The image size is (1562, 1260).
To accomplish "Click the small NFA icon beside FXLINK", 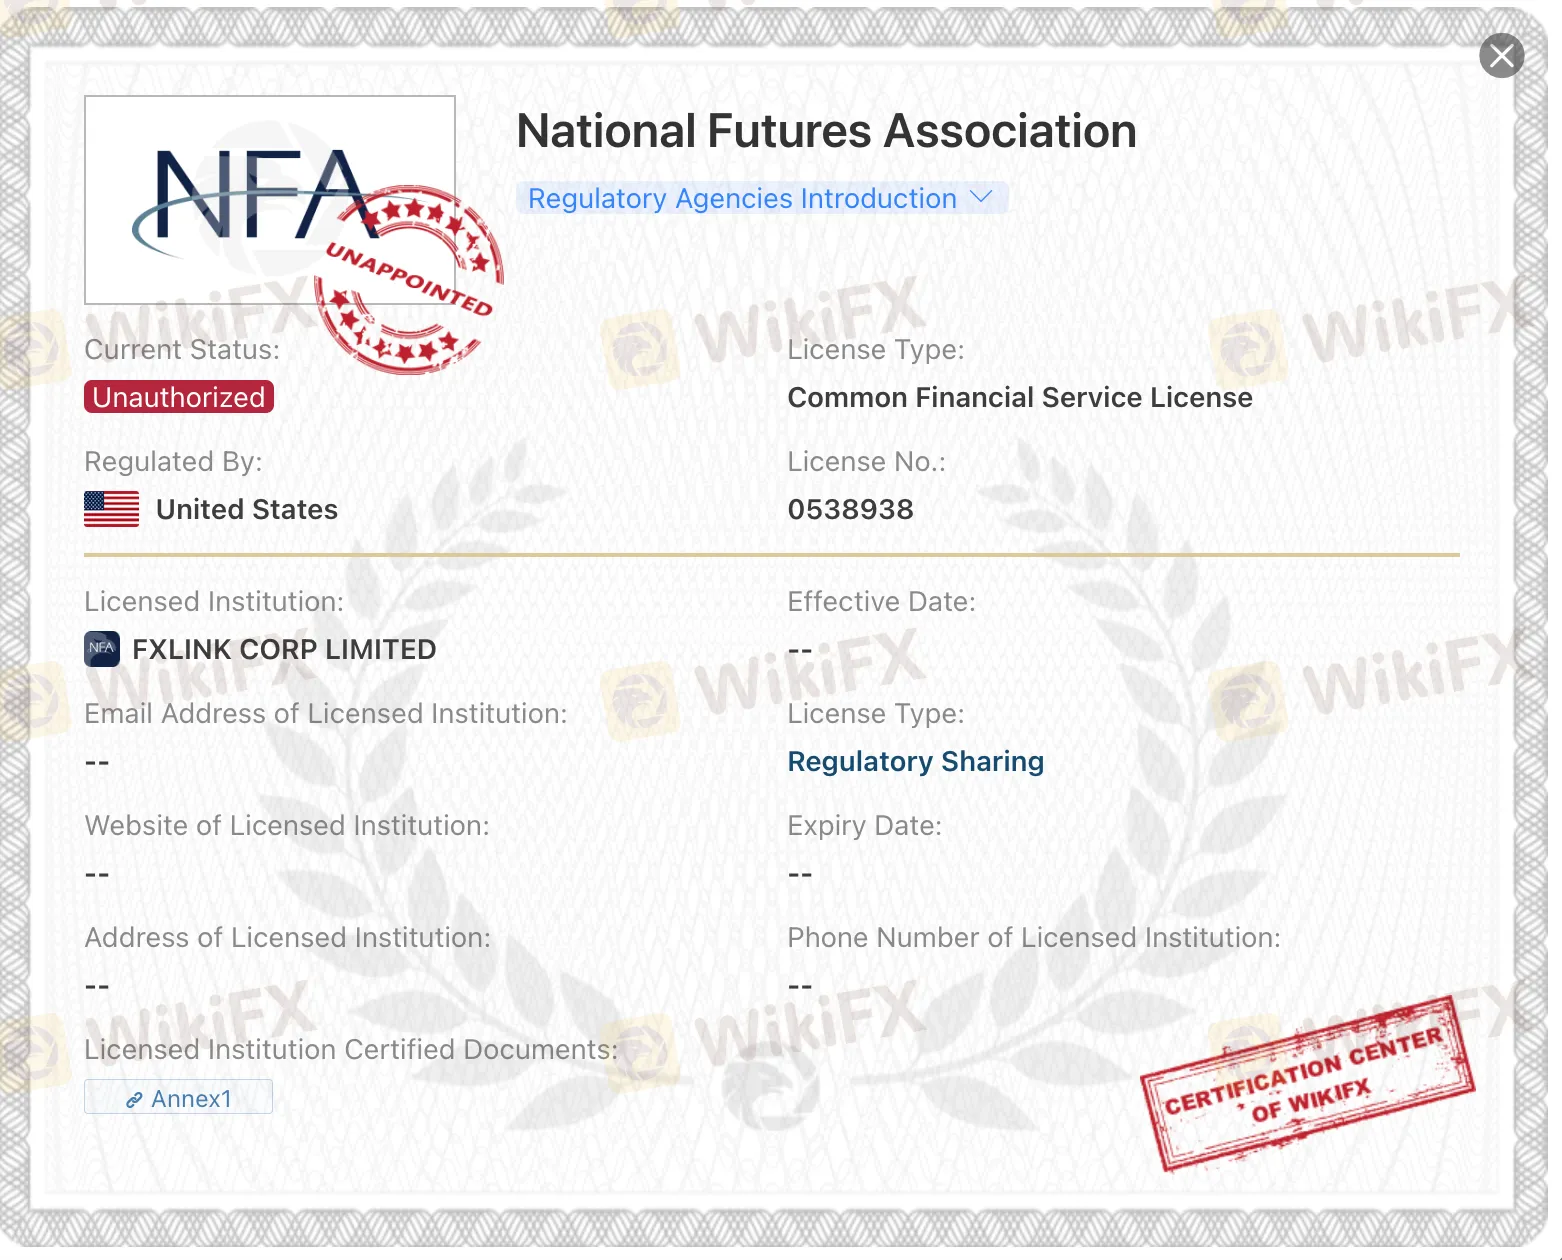I will point(102,649).
